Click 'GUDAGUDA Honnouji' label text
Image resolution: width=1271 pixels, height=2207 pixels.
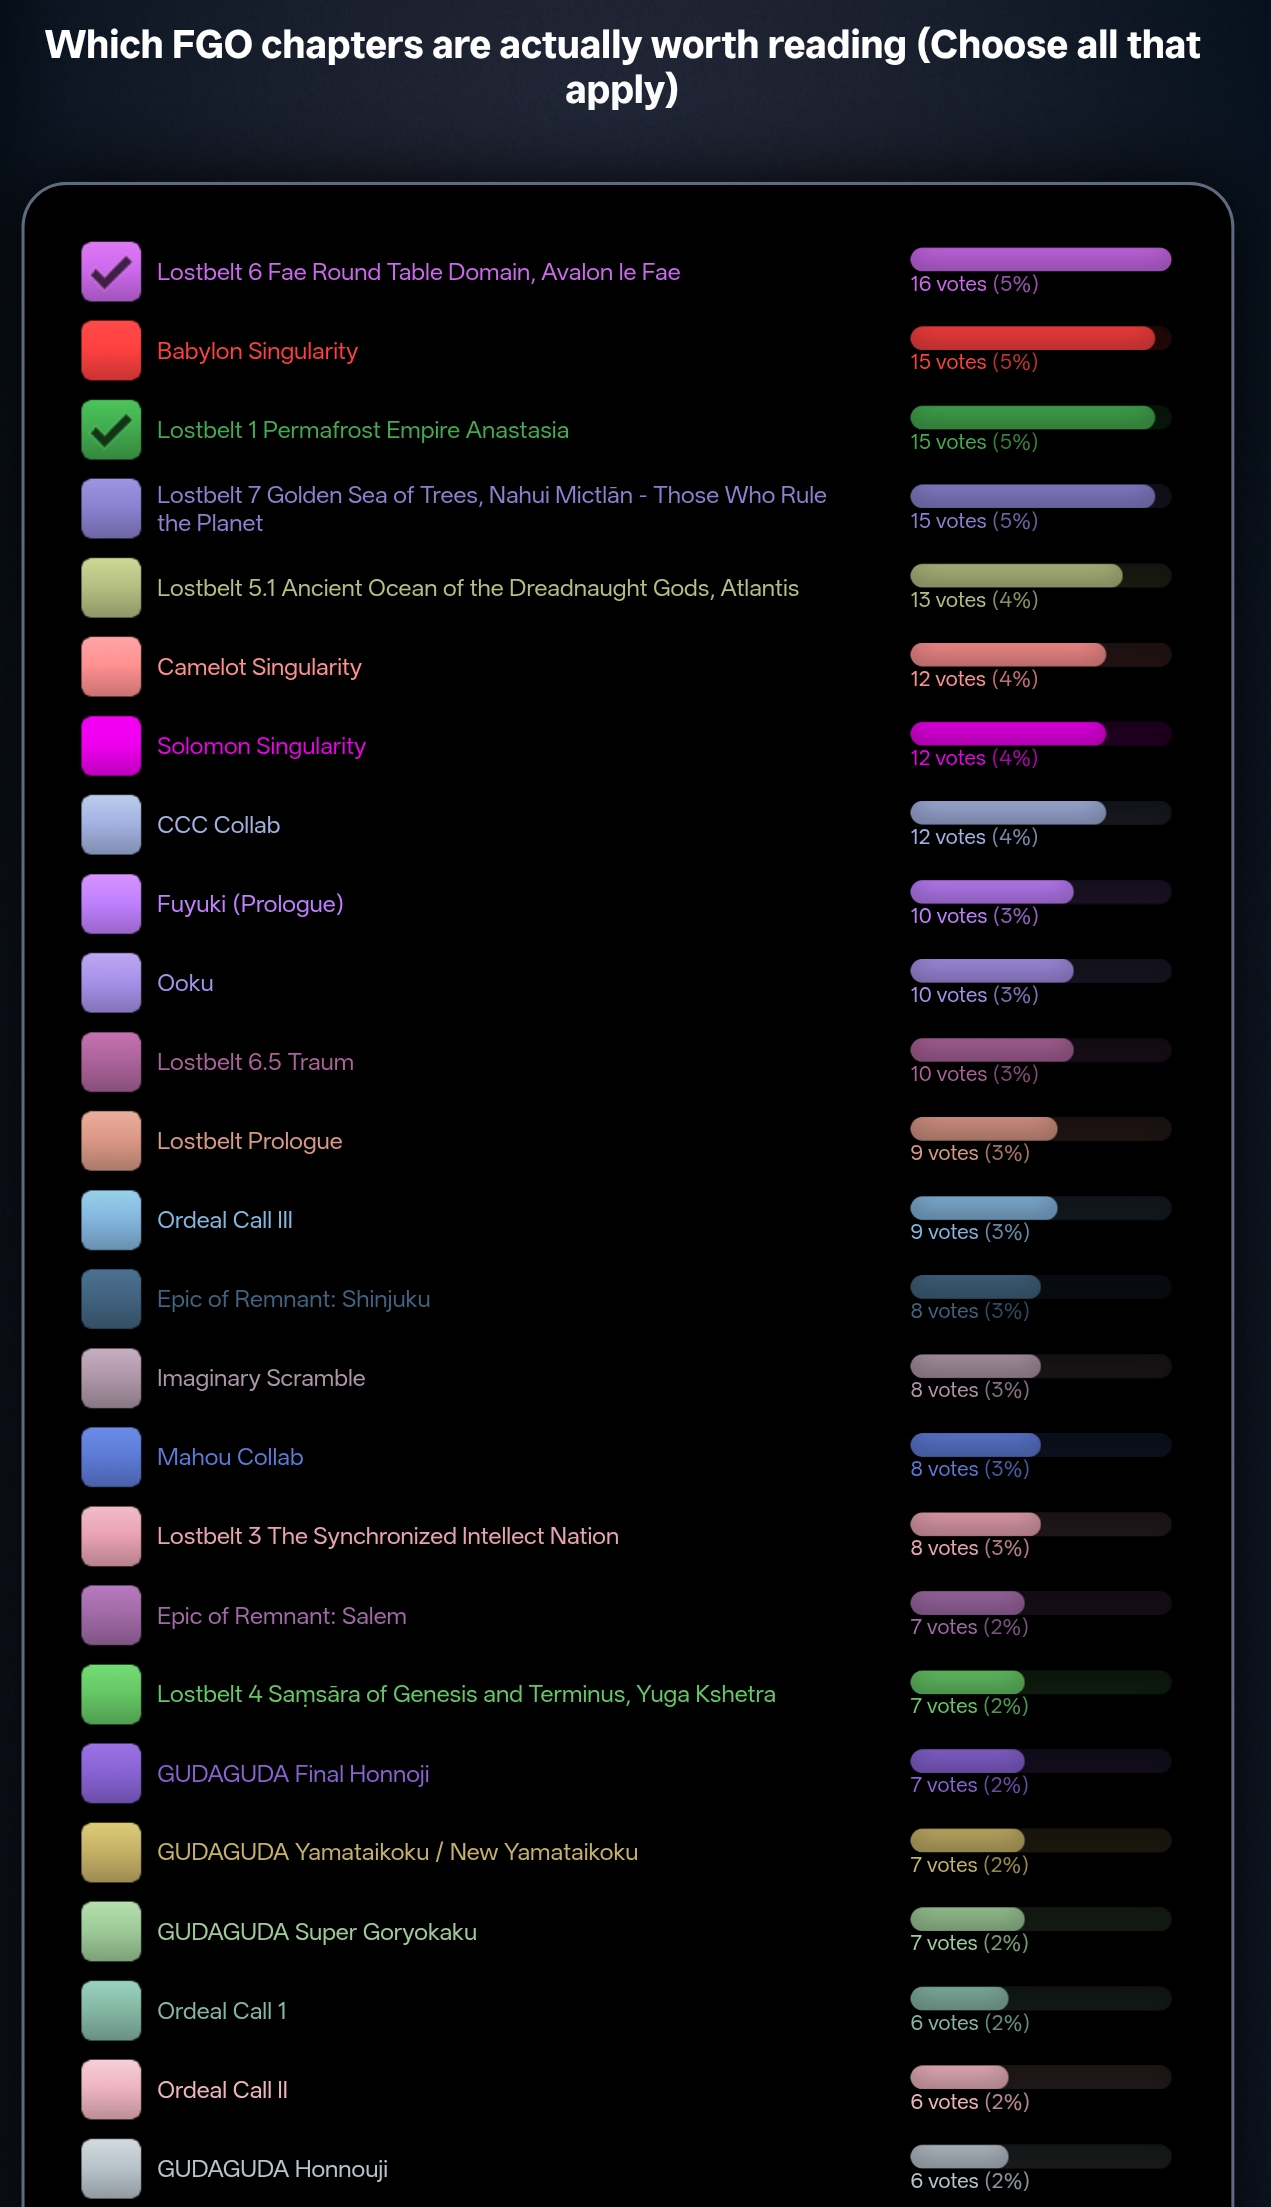[x=272, y=2169]
